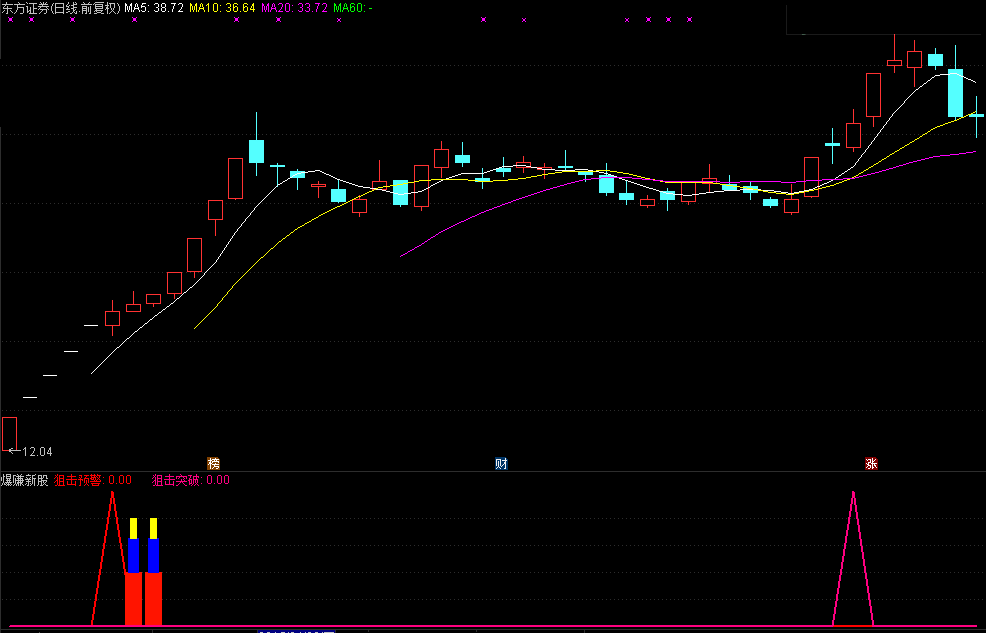
Task: Click the orange 榜 marker icon
Action: (x=214, y=464)
